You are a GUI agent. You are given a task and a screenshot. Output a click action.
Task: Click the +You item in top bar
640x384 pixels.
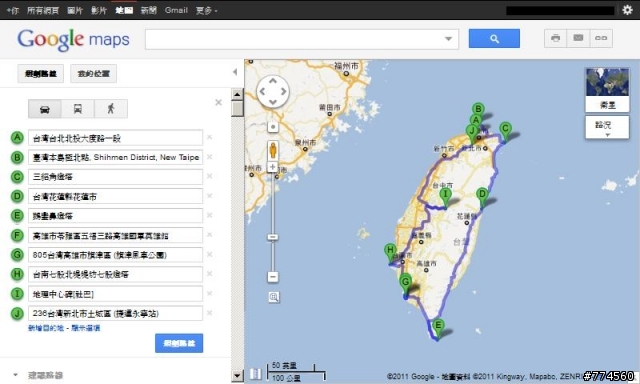point(13,10)
